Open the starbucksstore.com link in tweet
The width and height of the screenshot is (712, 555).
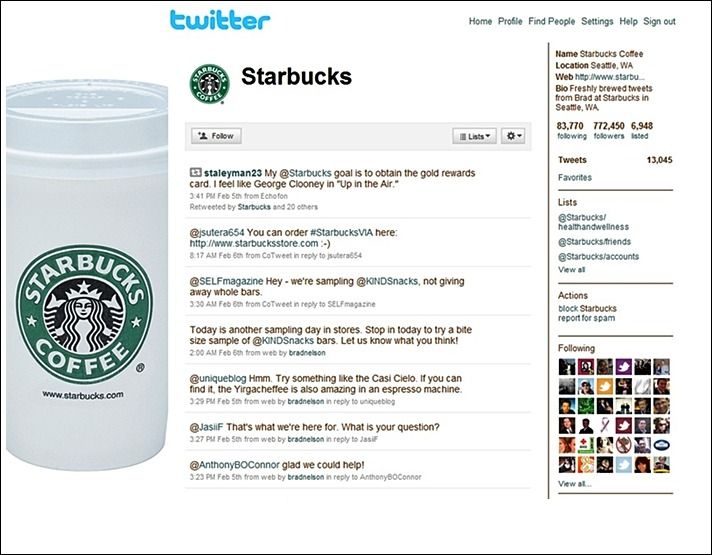tap(254, 243)
